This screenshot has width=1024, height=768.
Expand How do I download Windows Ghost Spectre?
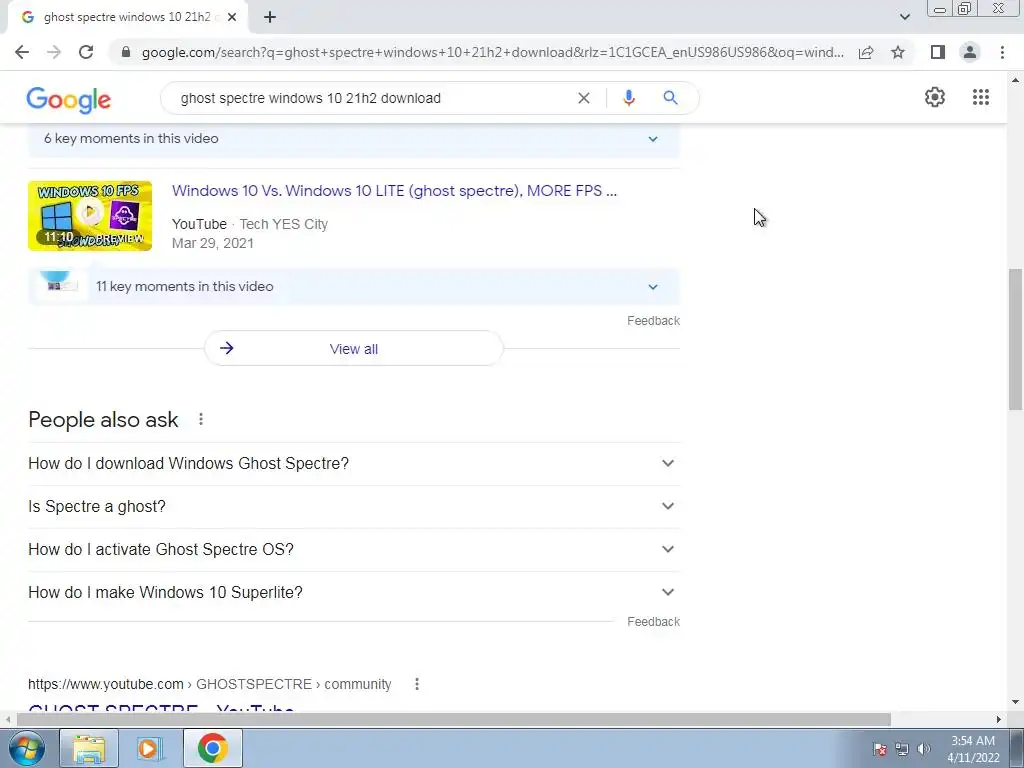354,464
